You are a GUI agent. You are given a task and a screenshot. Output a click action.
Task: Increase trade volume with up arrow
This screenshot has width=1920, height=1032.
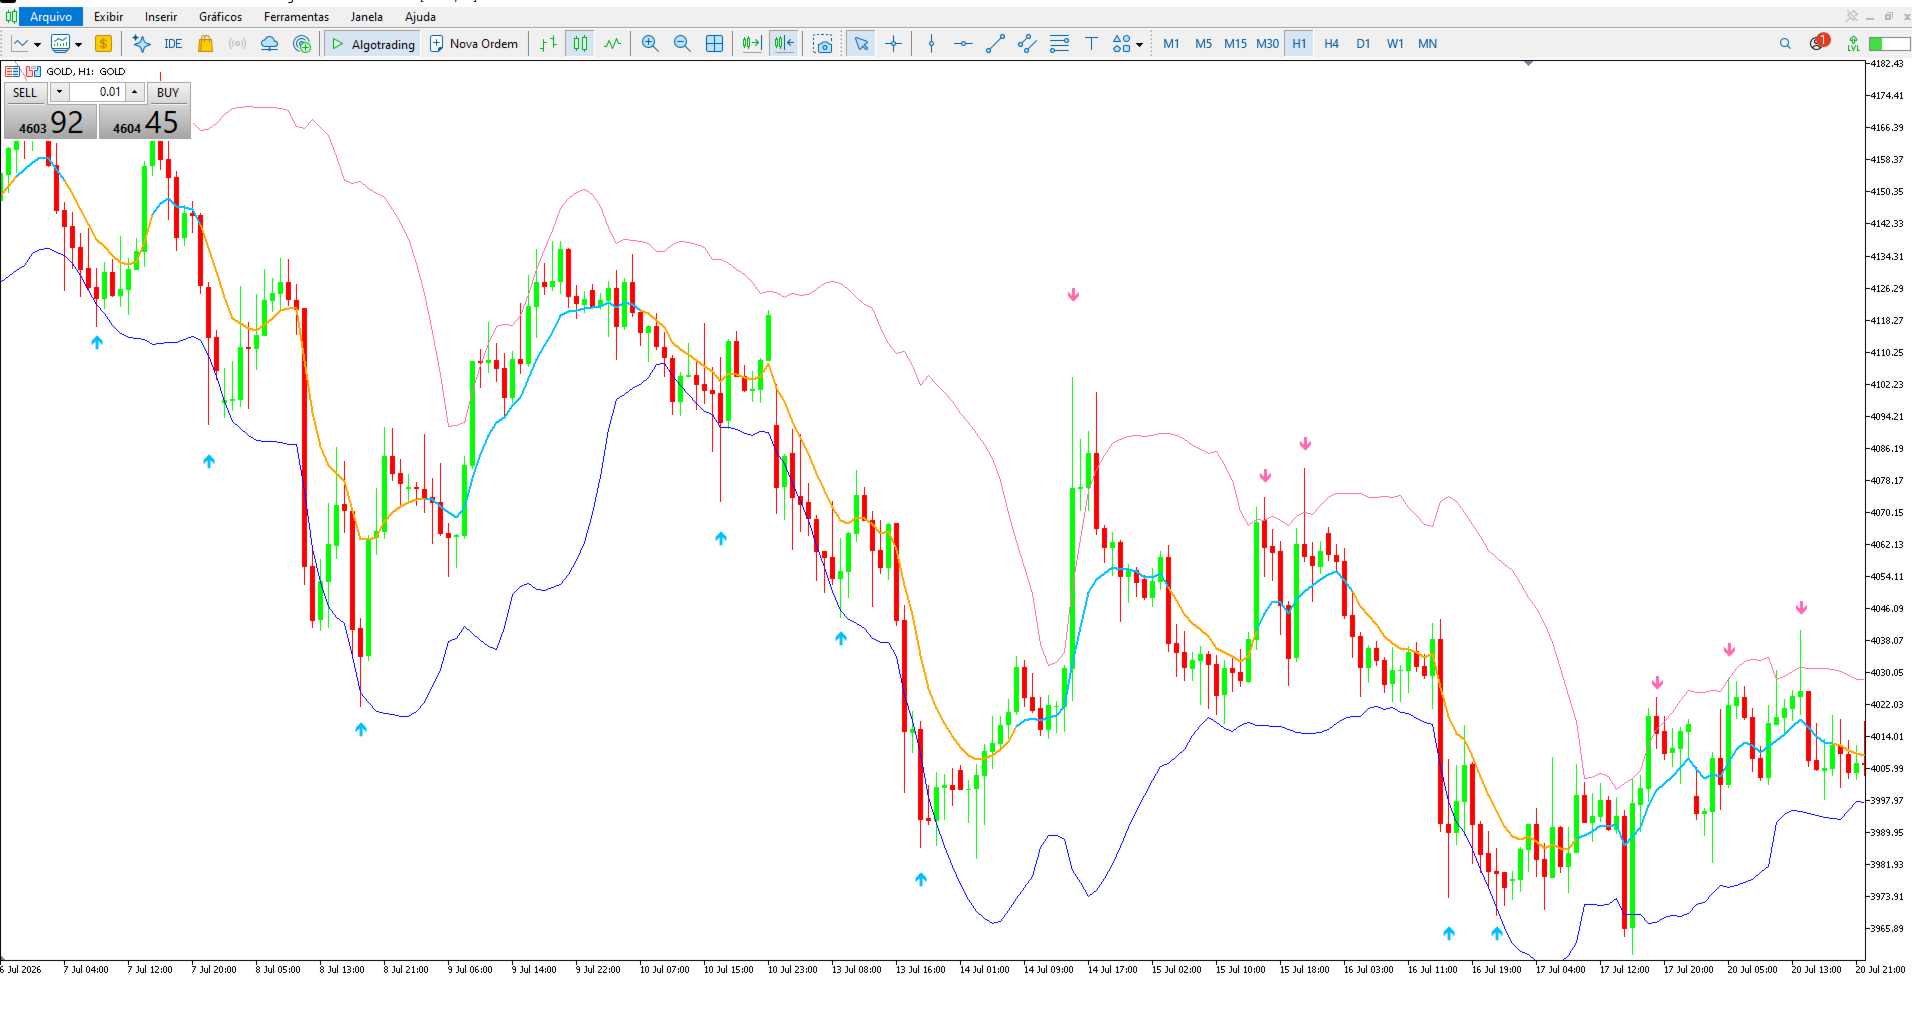point(135,92)
